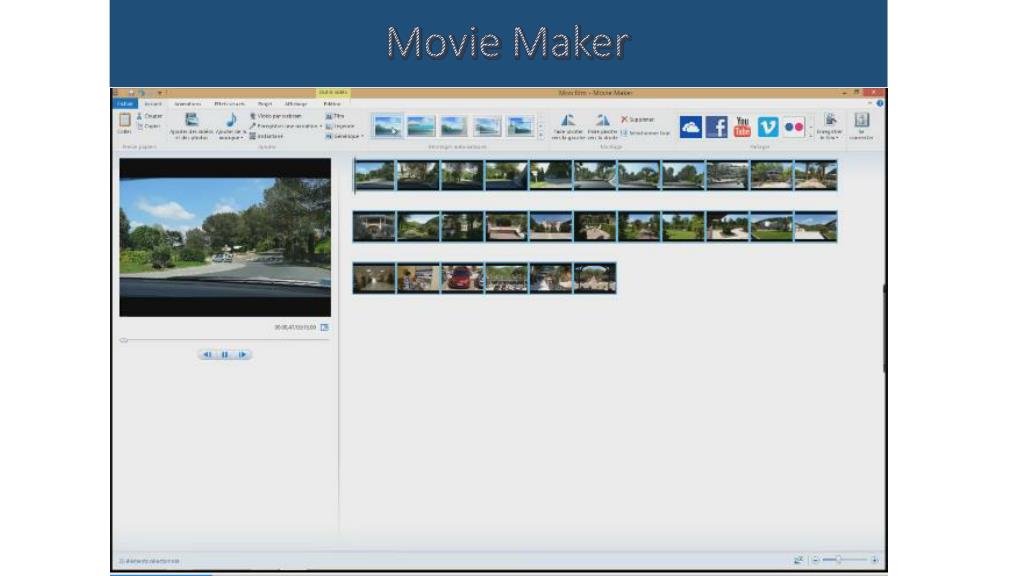Open the Générique dropdown arrow
The image size is (1024, 576).
pos(362,136)
